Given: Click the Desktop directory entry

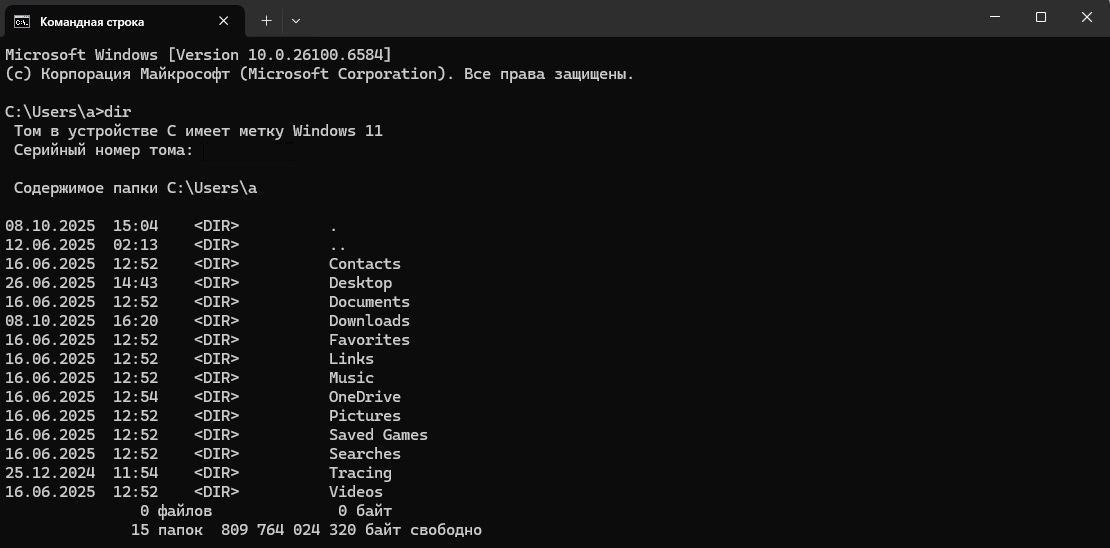Looking at the screenshot, I should 360,283.
